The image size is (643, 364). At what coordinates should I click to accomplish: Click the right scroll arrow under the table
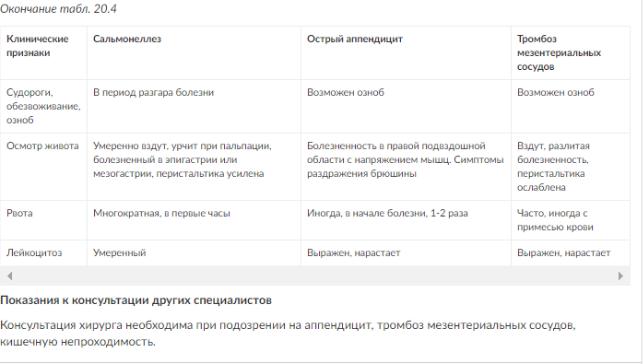pyautogui.click(x=620, y=276)
